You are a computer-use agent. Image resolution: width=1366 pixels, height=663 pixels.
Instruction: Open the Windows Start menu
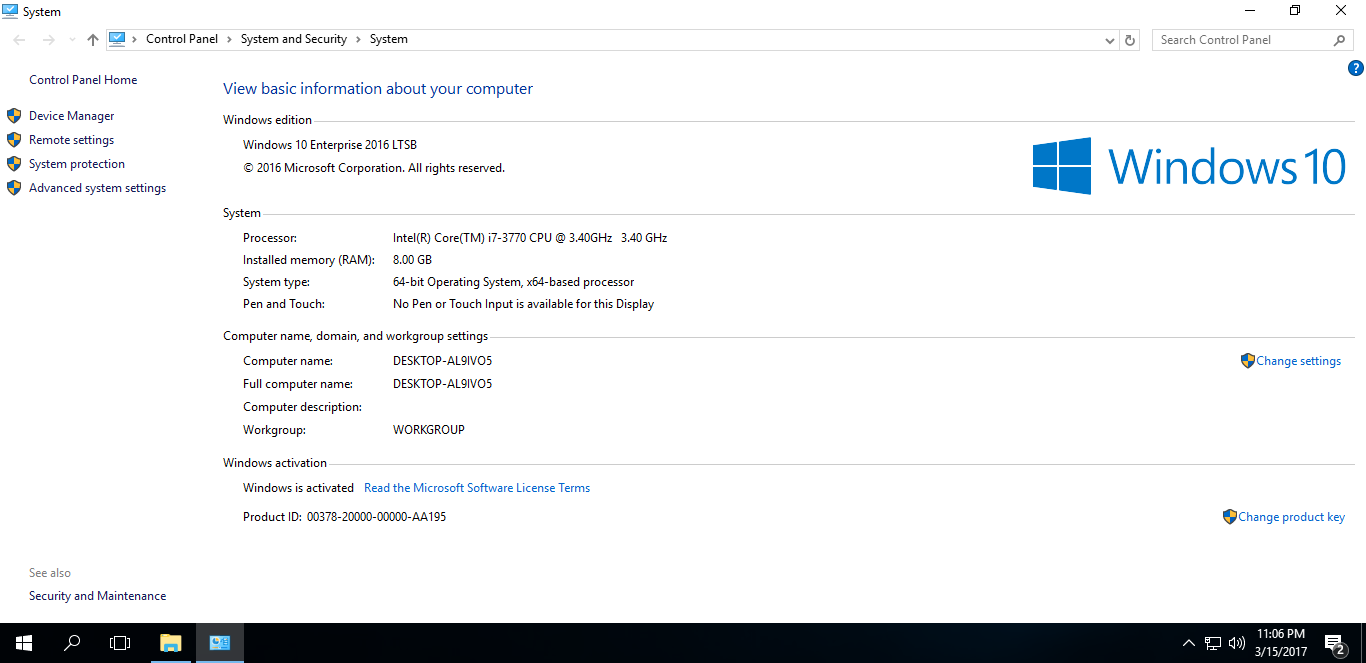(x=24, y=643)
